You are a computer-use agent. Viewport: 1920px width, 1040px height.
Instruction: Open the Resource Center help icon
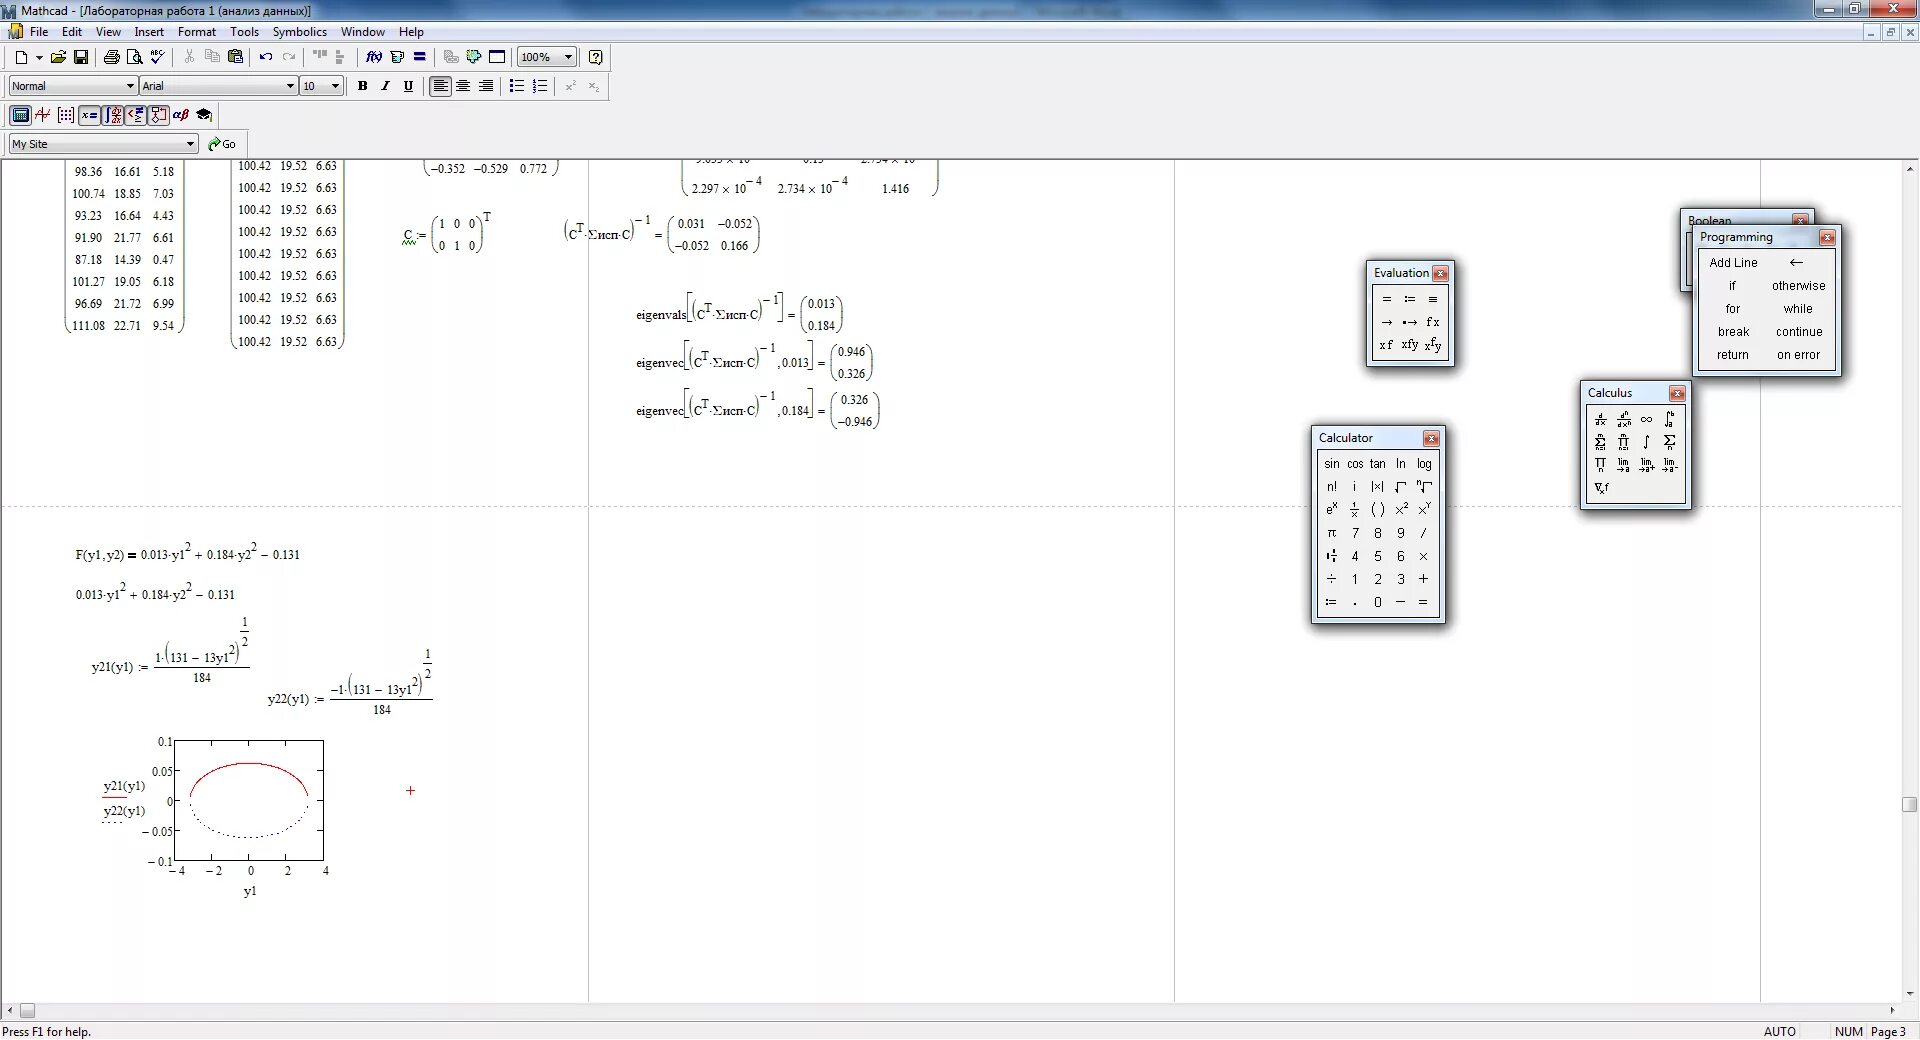pos(596,57)
